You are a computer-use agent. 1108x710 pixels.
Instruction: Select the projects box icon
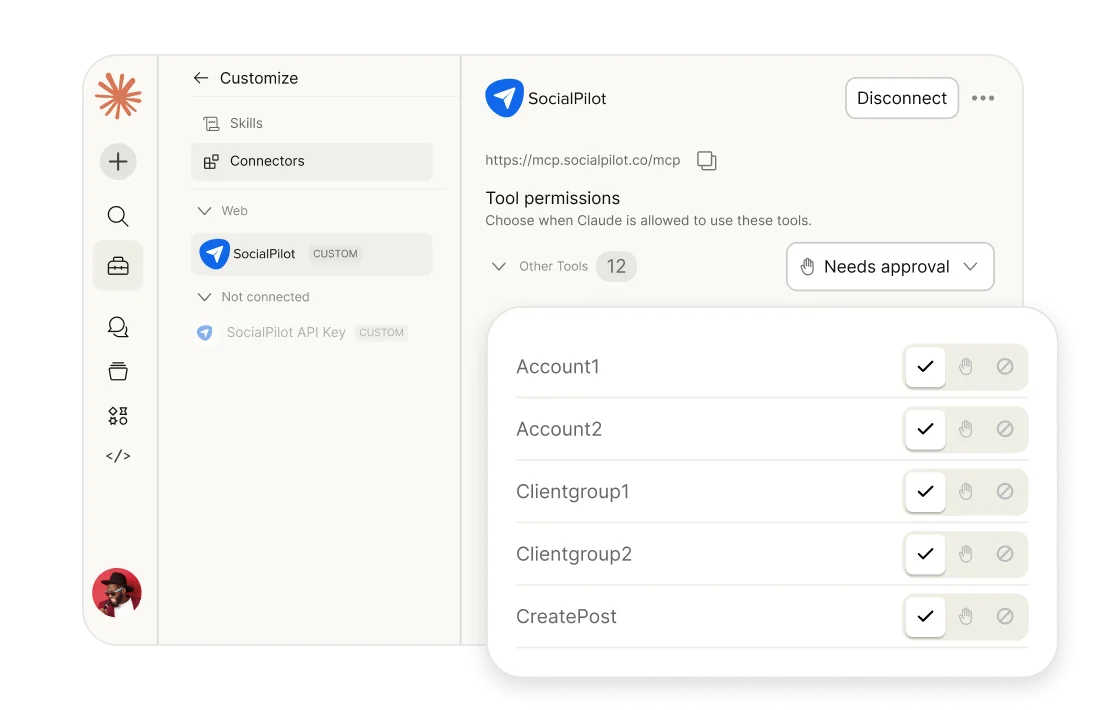[x=117, y=371]
